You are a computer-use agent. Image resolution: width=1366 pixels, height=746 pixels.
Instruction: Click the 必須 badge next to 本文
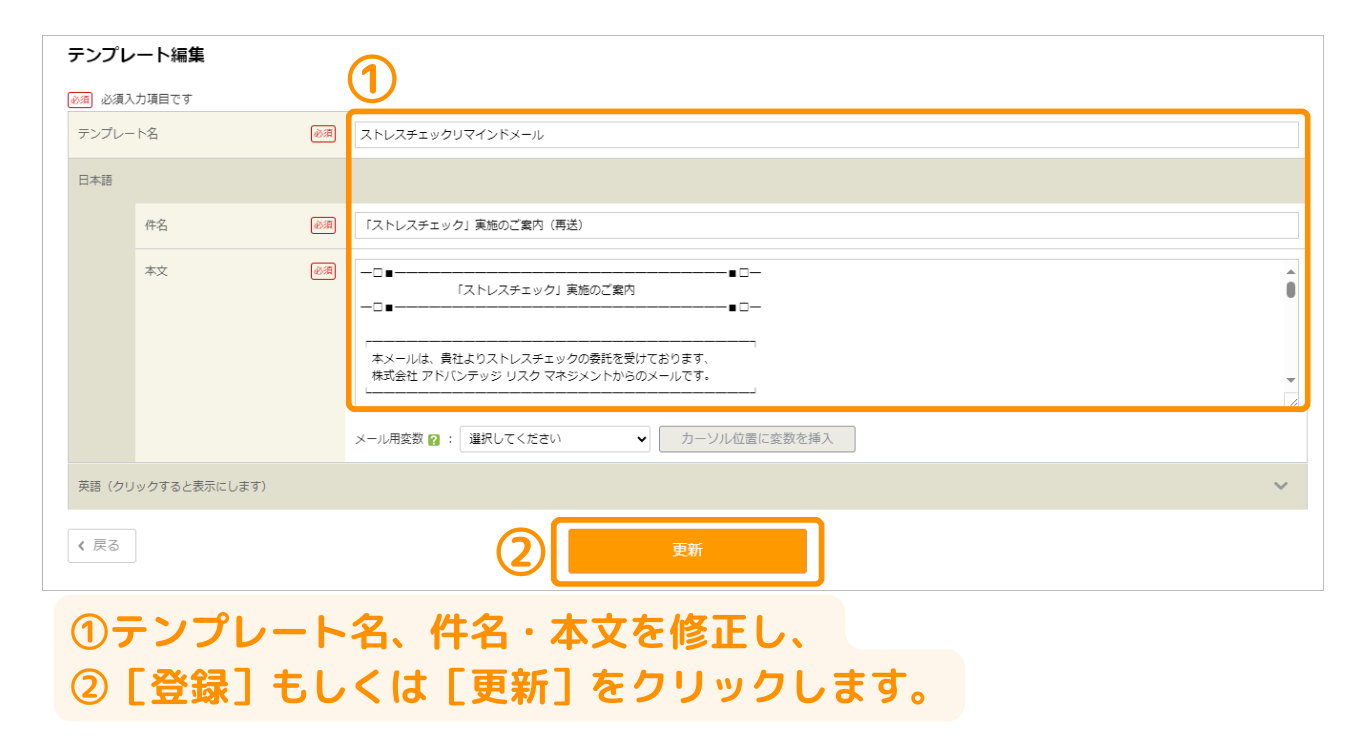click(x=323, y=271)
